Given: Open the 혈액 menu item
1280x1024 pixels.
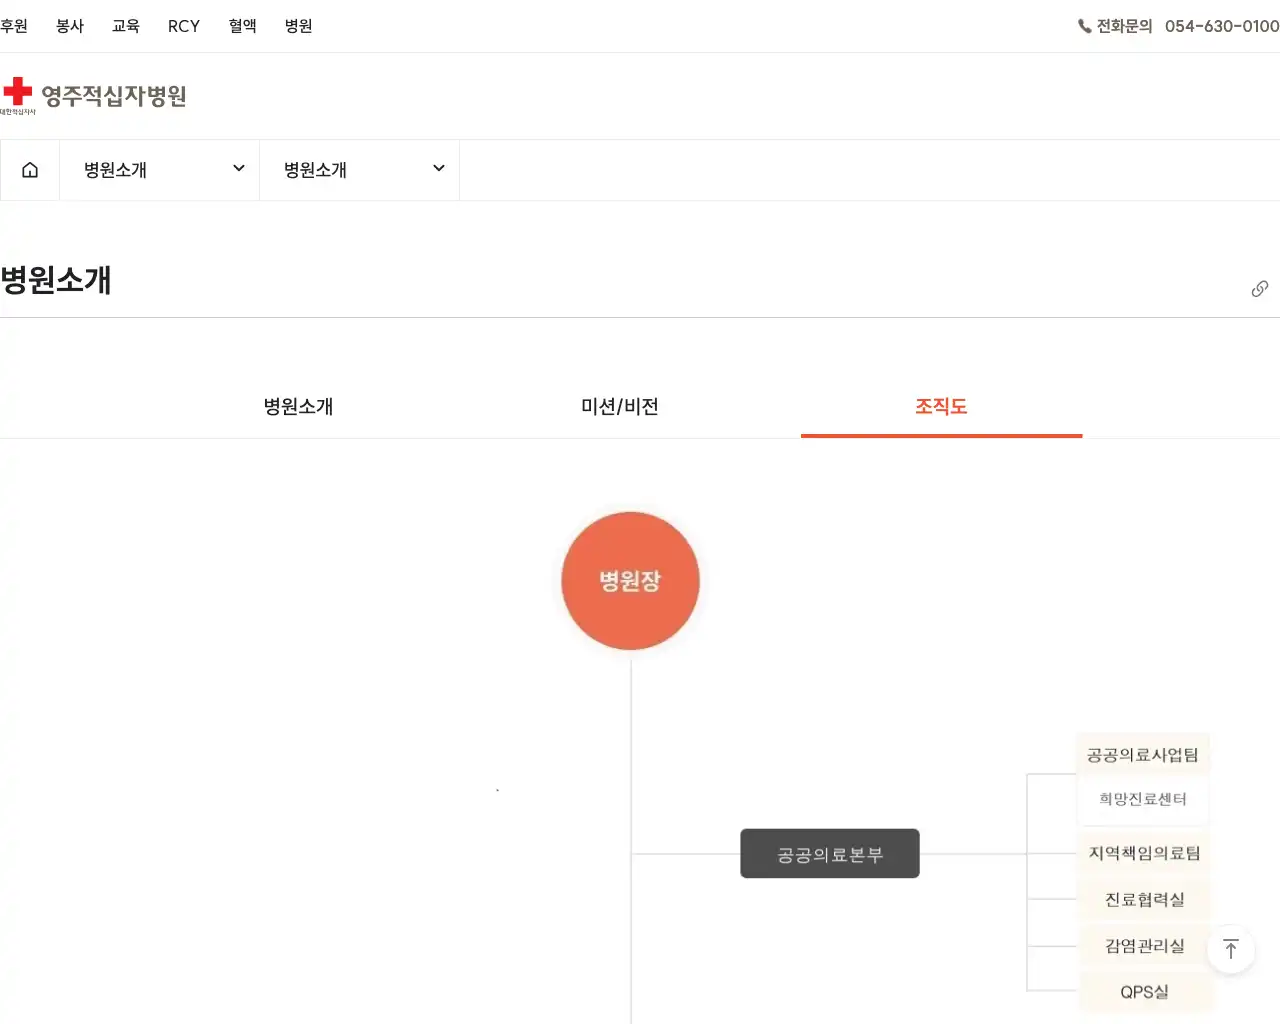Looking at the screenshot, I should tap(241, 26).
